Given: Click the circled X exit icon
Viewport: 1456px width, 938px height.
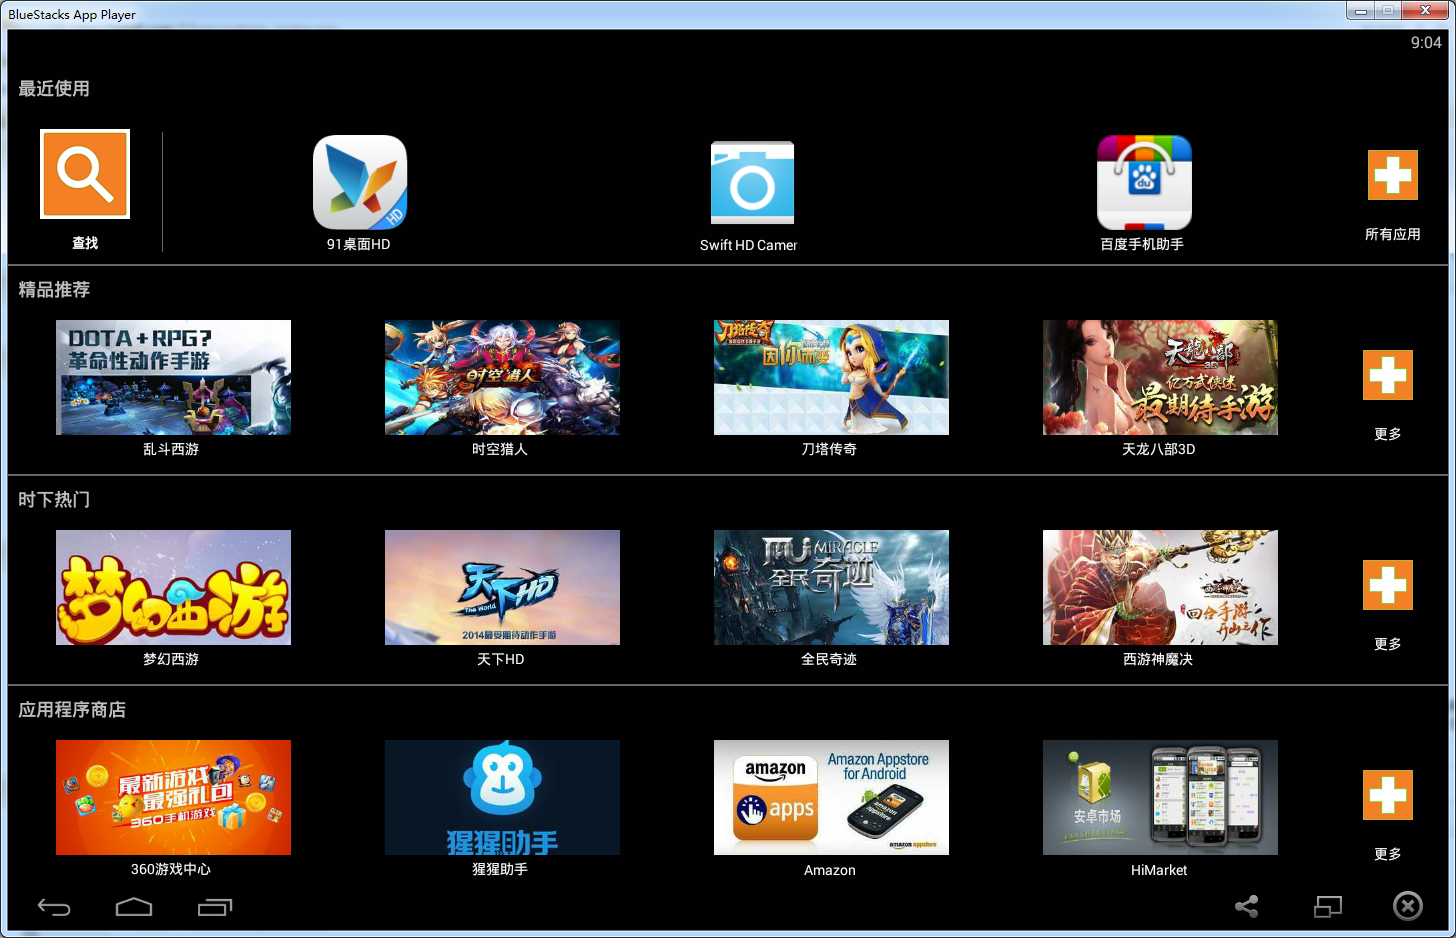Looking at the screenshot, I should (x=1408, y=906).
